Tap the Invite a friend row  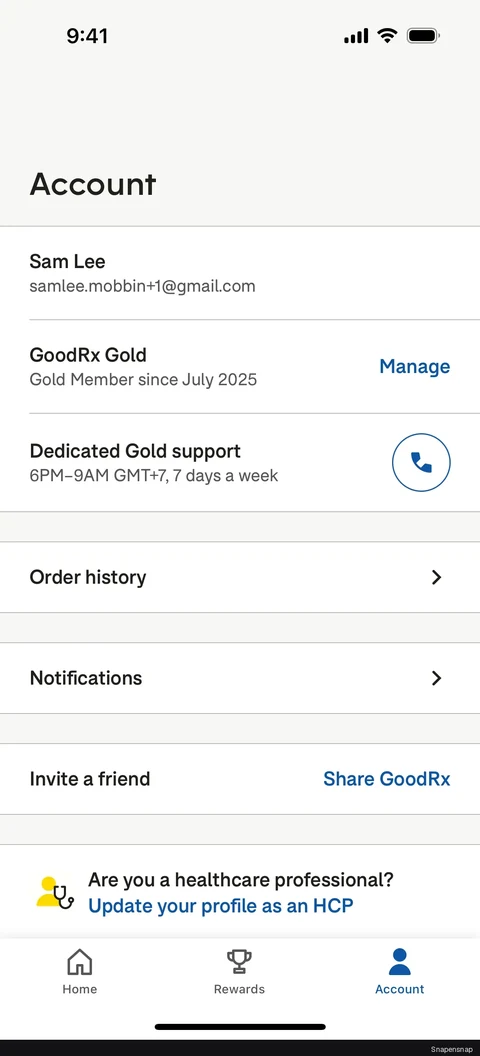240,779
